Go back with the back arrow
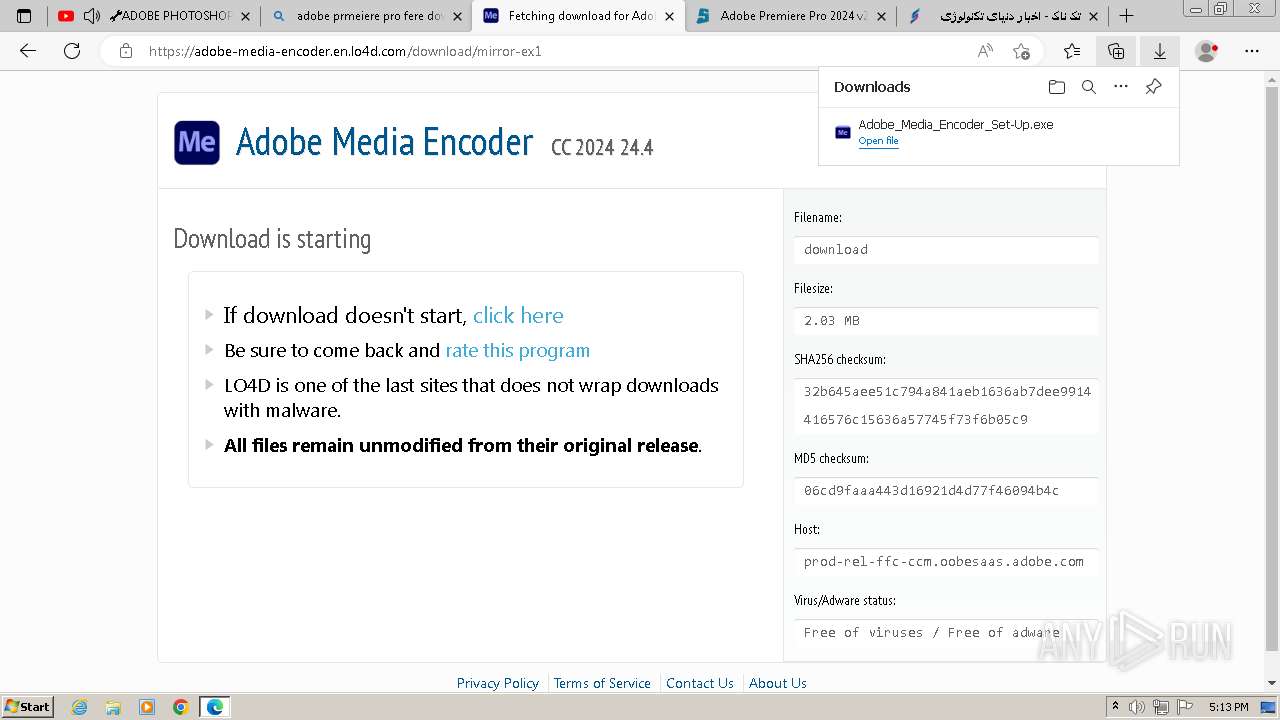The height and width of the screenshot is (720, 1280). [28, 51]
